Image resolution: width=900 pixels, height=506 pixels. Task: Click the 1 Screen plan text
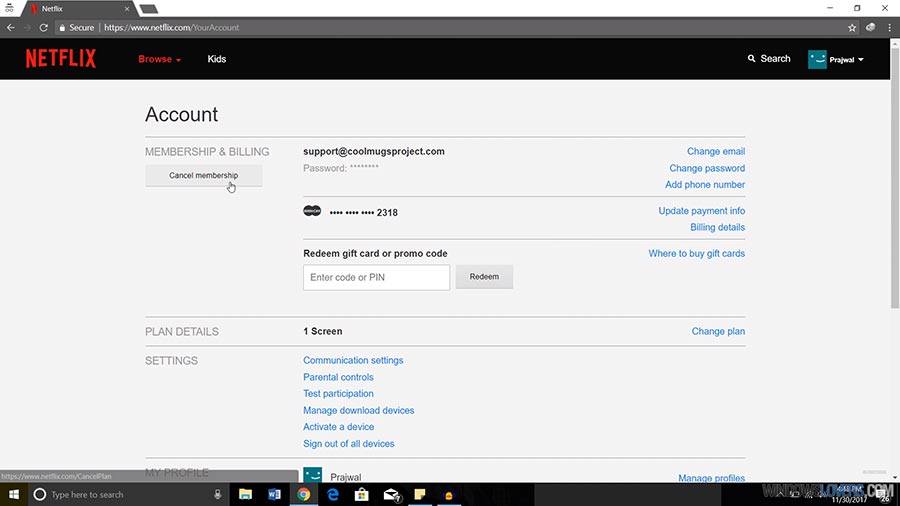[x=323, y=332]
